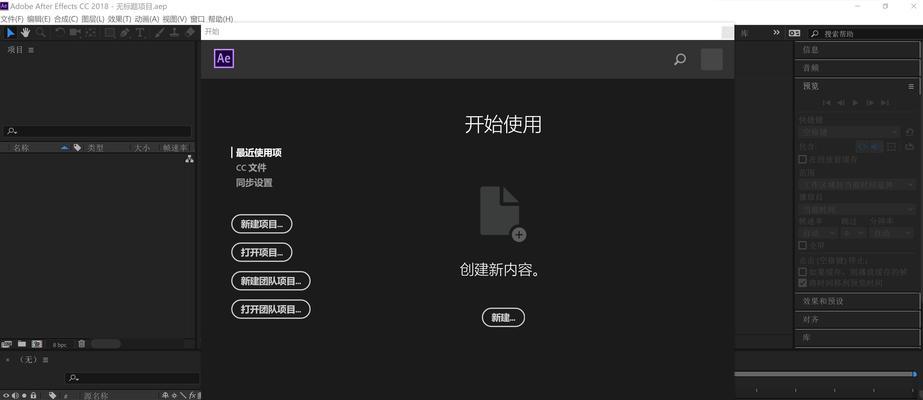Image resolution: width=923 pixels, height=400 pixels.
Task: Select the Brush tool
Action: point(160,32)
